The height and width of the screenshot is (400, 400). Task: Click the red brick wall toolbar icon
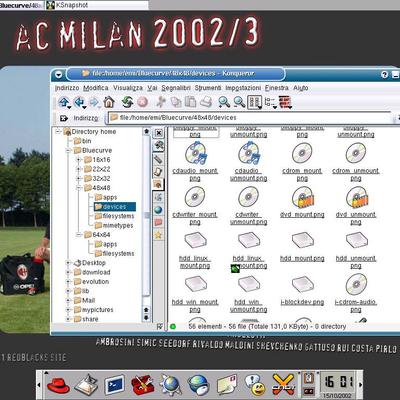pyautogui.click(x=285, y=102)
